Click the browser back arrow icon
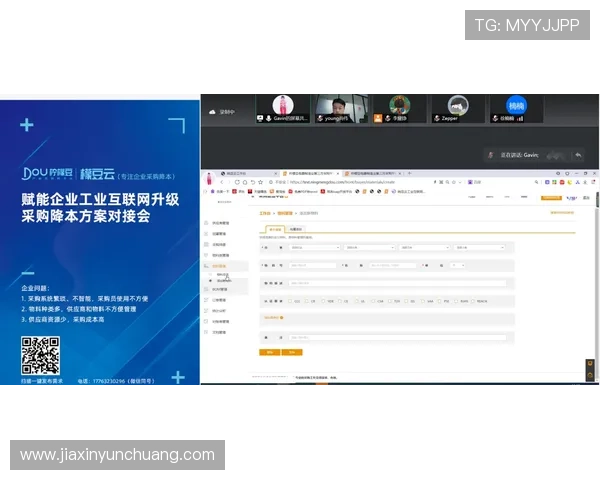Image resolution: width=600 pixels, height=480 pixels. point(221,182)
